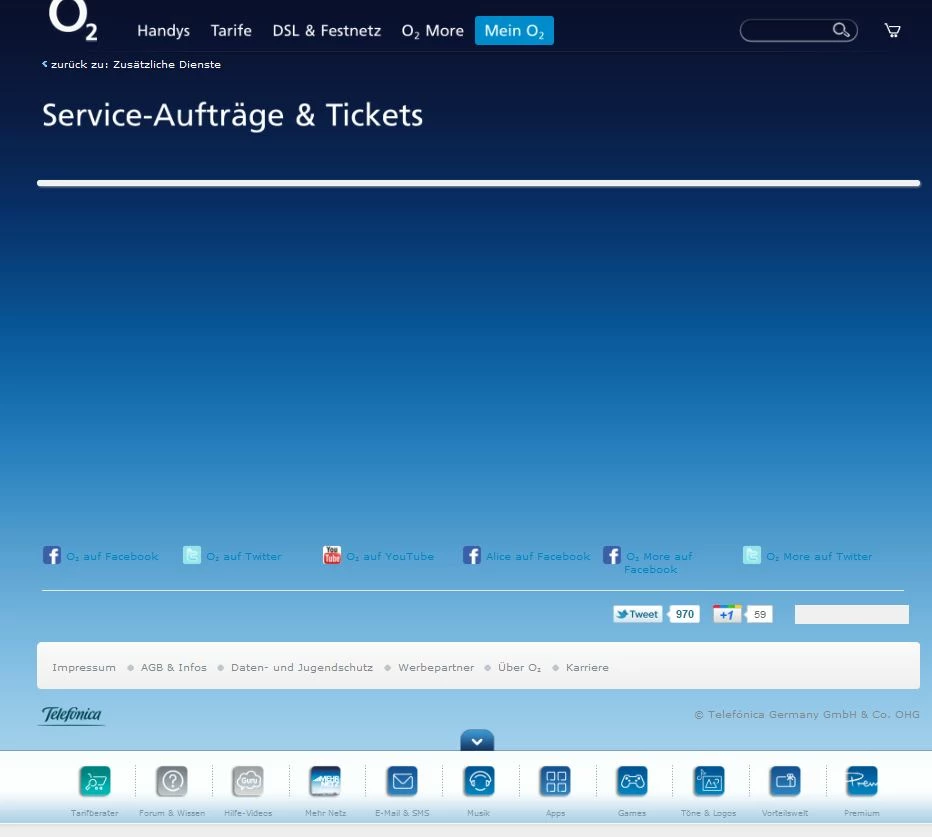
Task: Open the Karriere link
Action: [587, 667]
